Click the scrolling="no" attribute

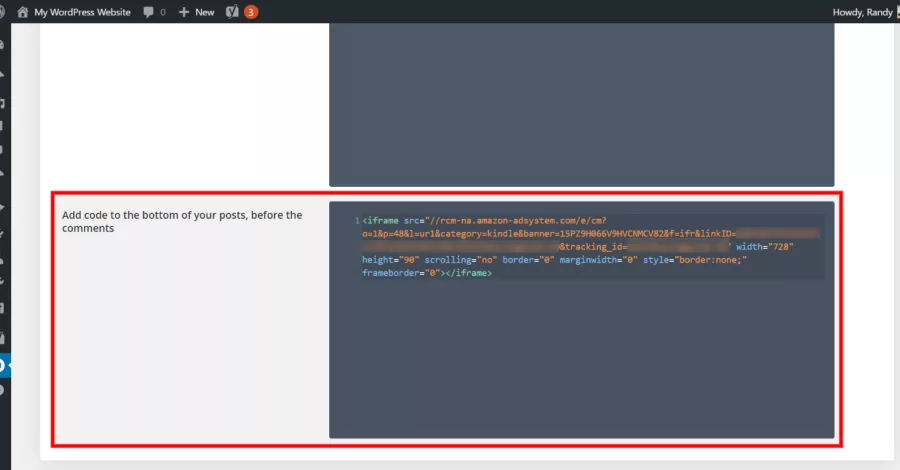point(461,260)
